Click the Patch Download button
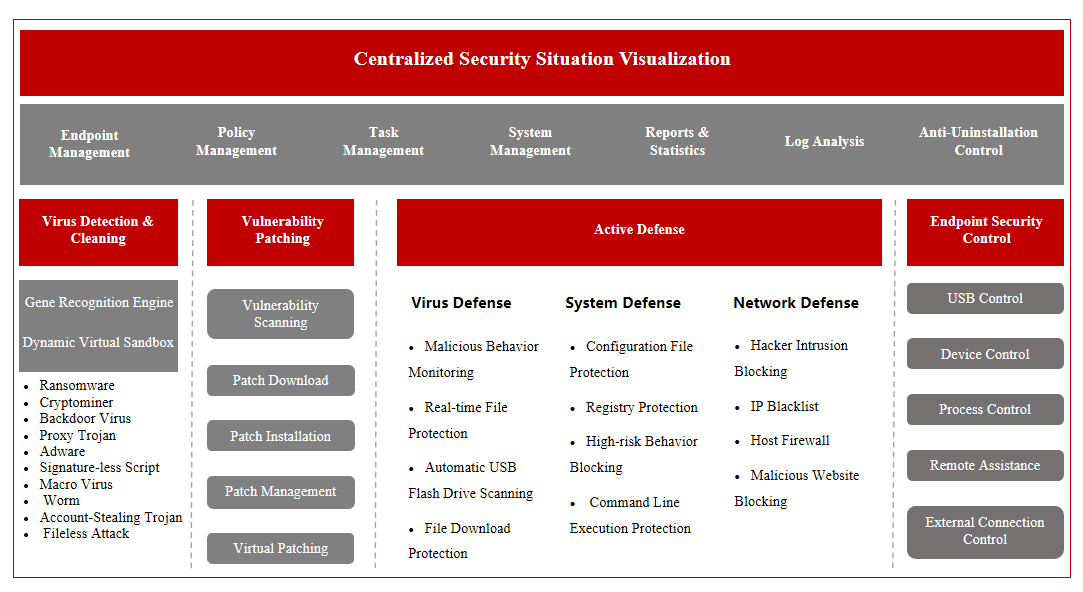1083x592 pixels. click(280, 381)
